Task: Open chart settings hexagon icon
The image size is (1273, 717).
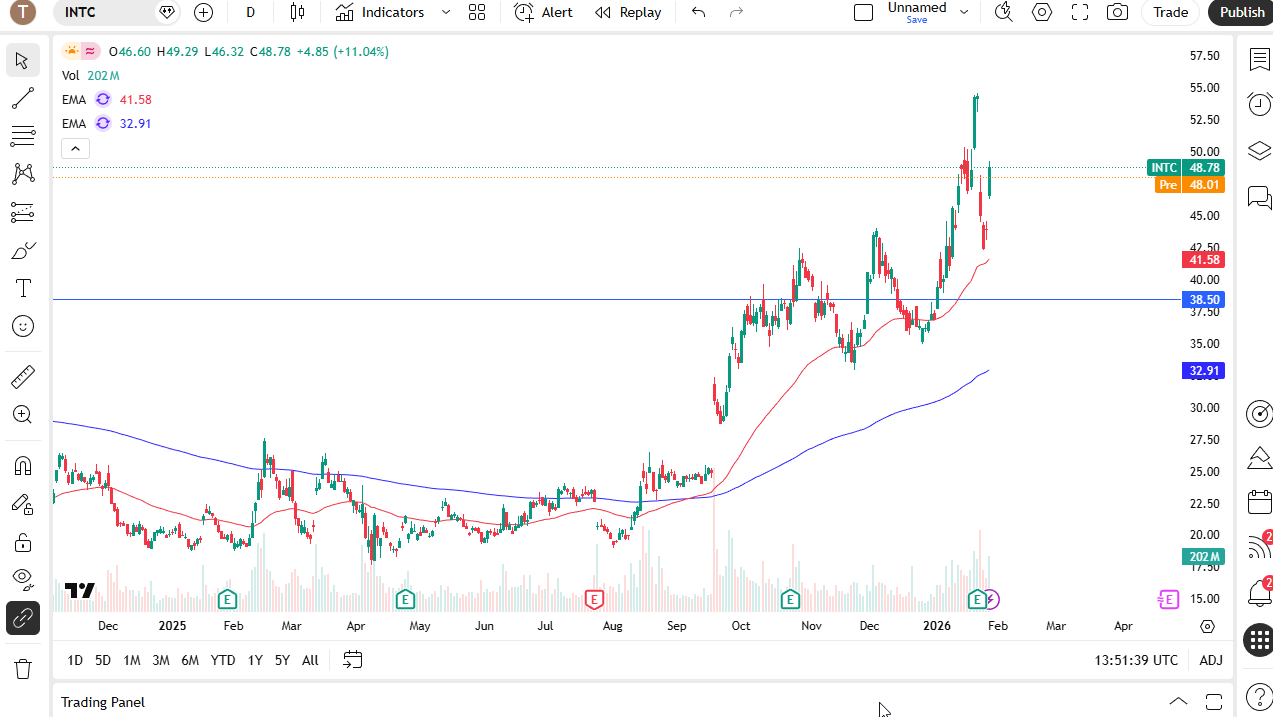Action: 1042,12
